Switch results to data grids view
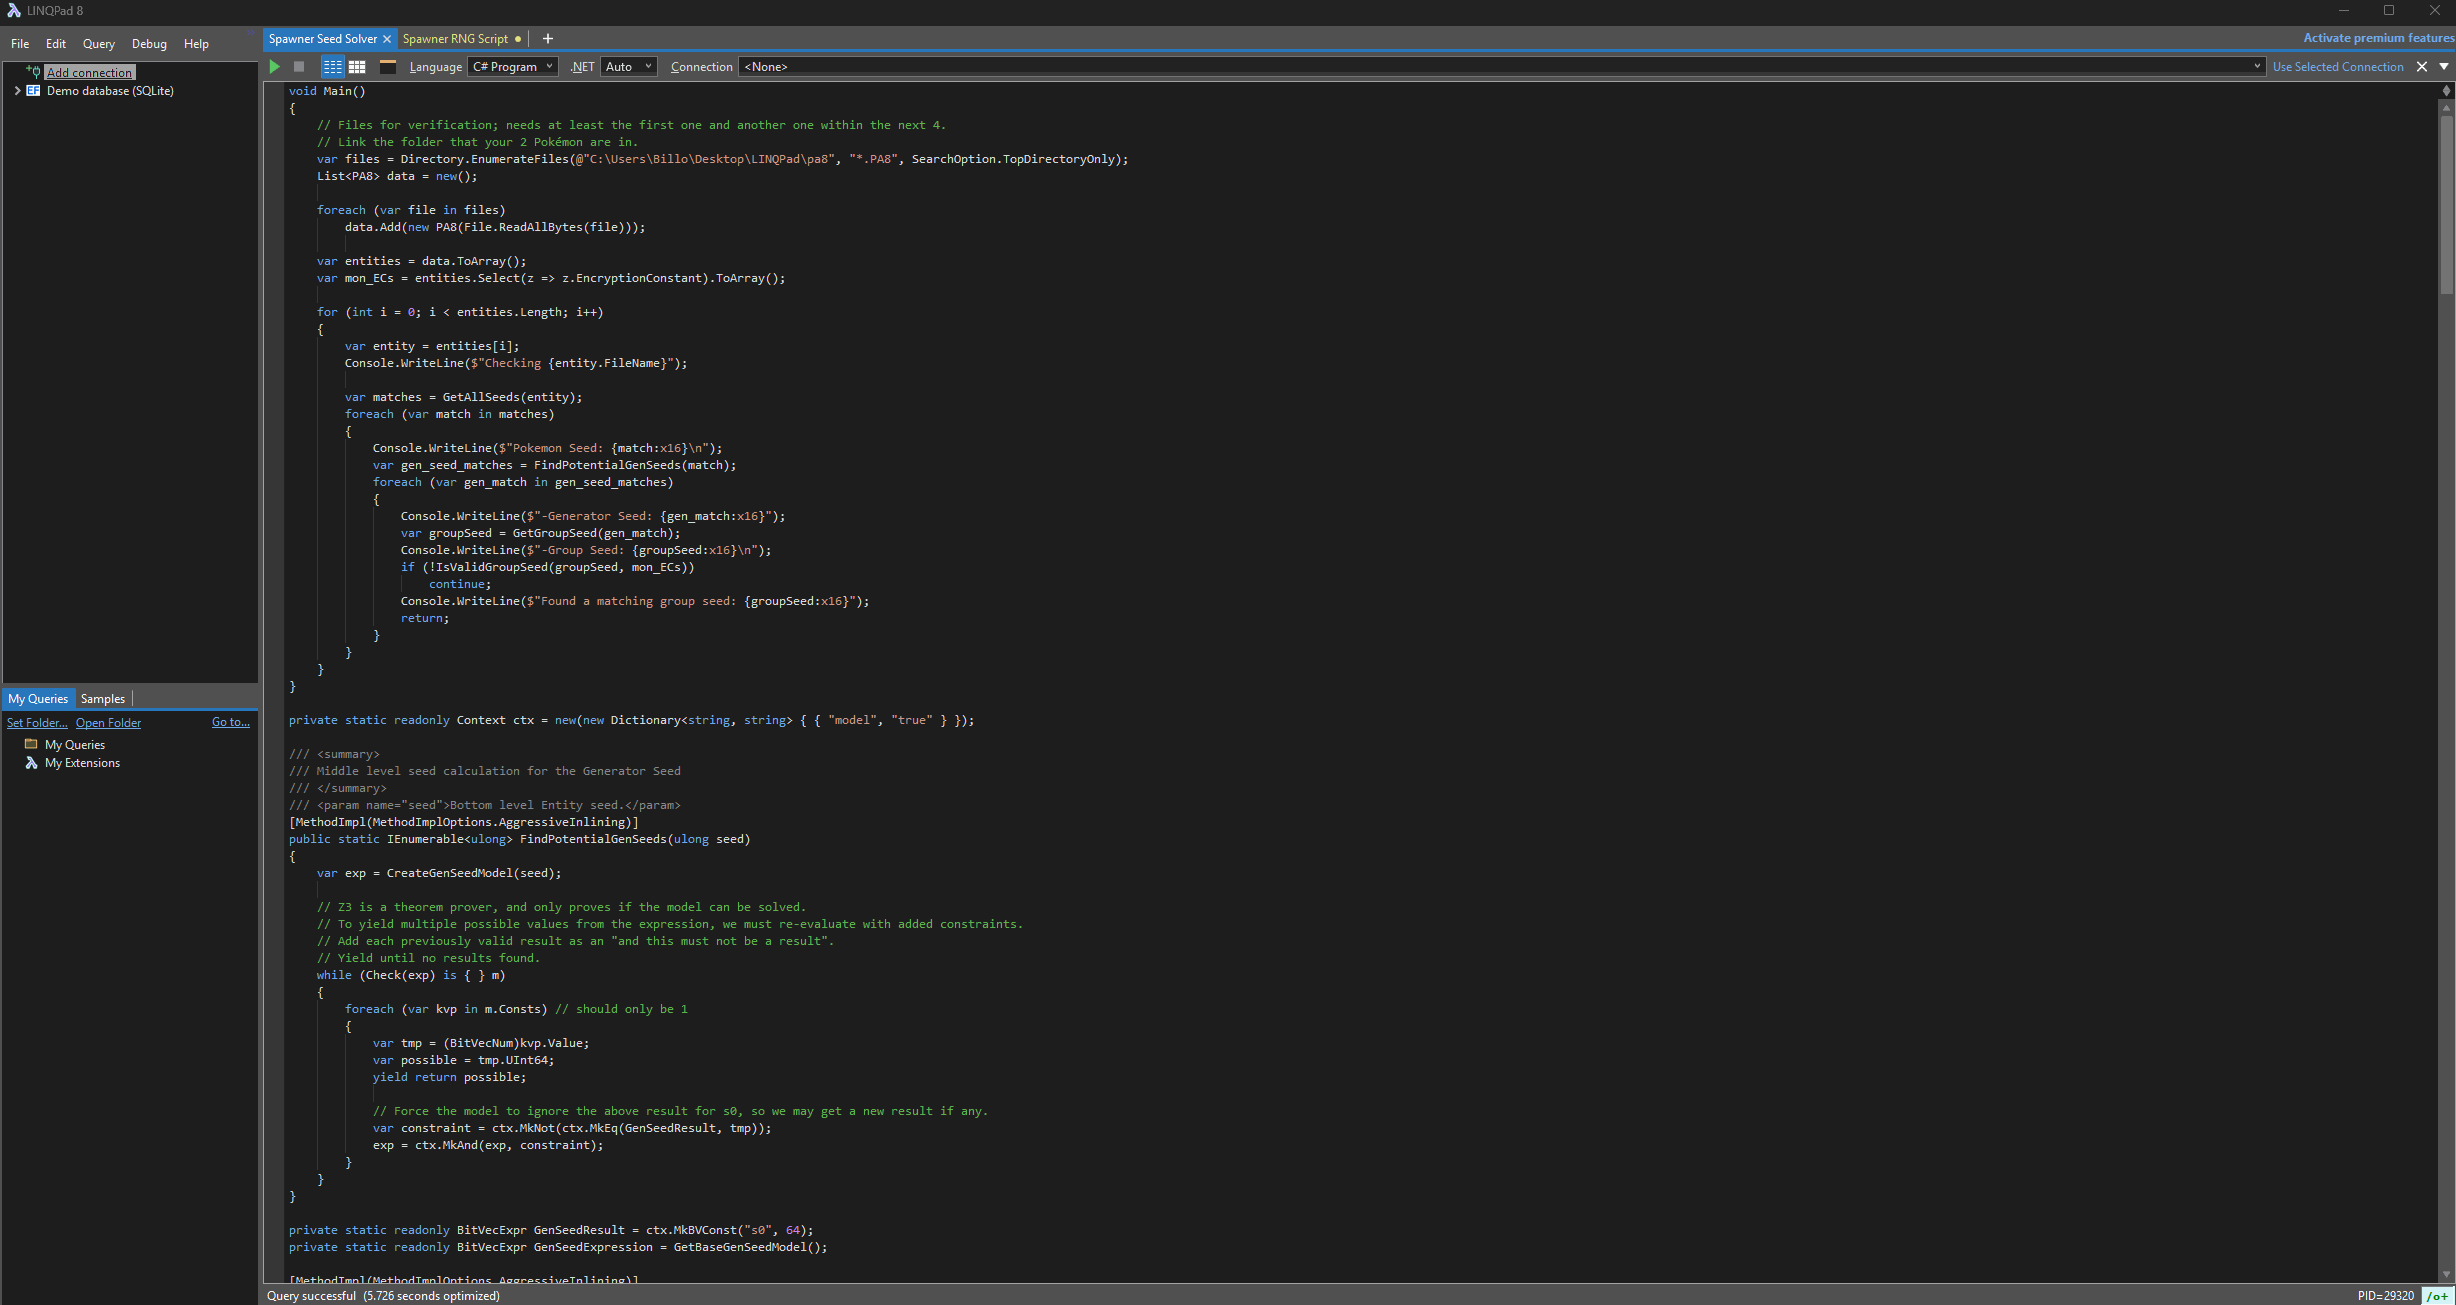 [357, 67]
